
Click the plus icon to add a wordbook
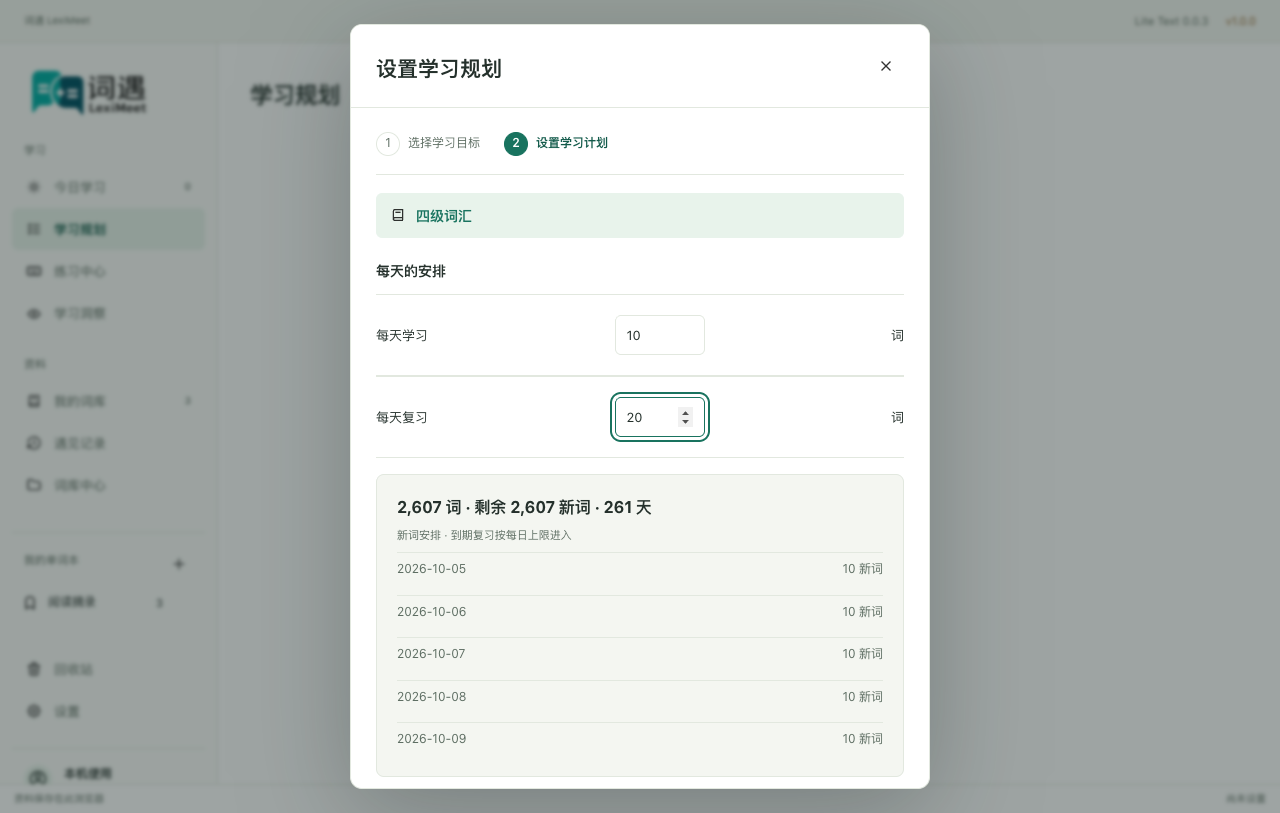point(179,564)
